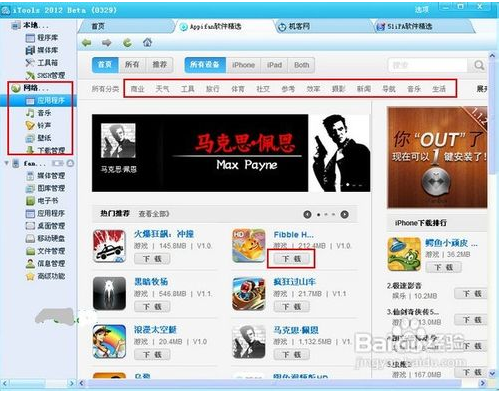Image resolution: width=501 pixels, height=393 pixels.
Task: Open 铃声 ringtone item in sidebar
Action: click(39, 125)
